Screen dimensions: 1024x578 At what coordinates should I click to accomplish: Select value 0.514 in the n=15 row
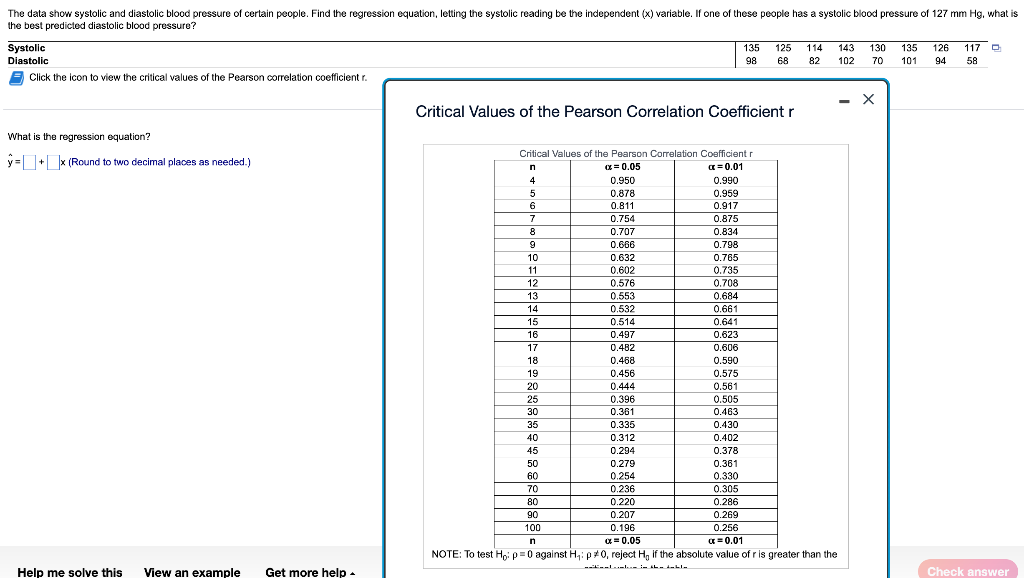click(x=622, y=321)
